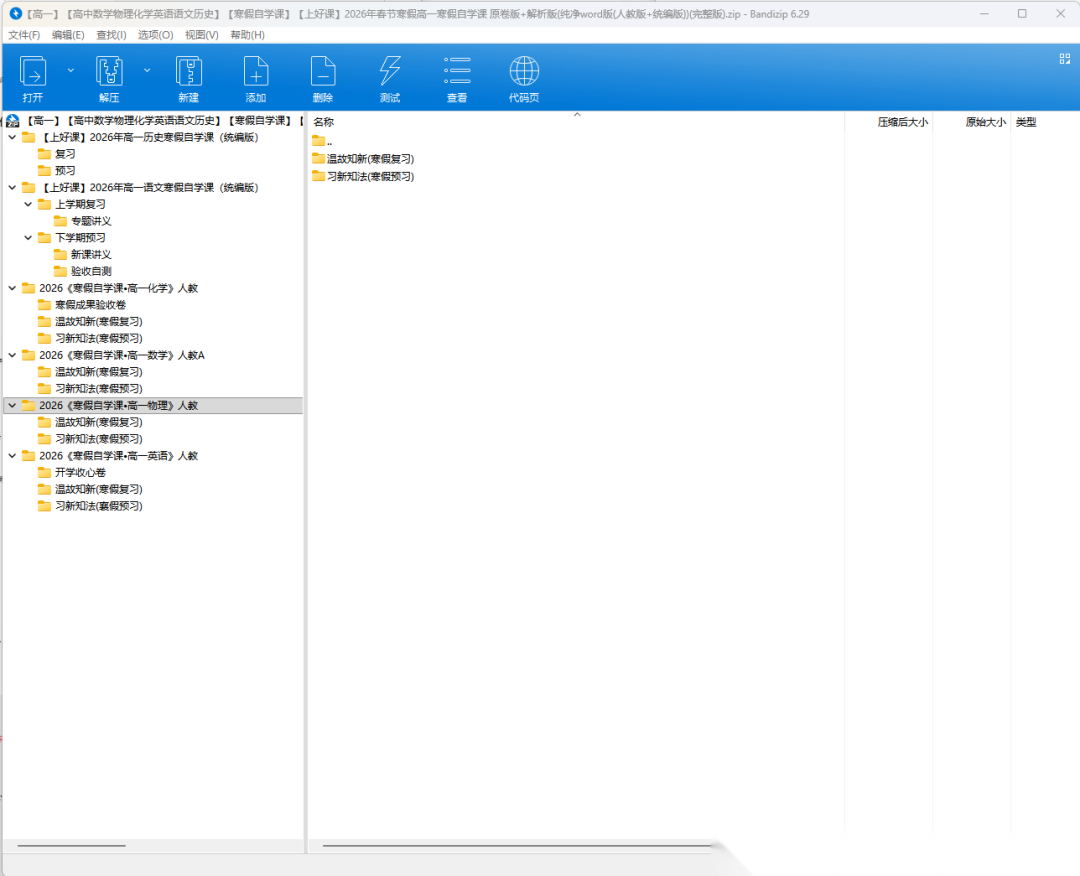Click the Open (打开) toolbar icon
Viewport: 1080px width, 876px height.
pos(33,72)
